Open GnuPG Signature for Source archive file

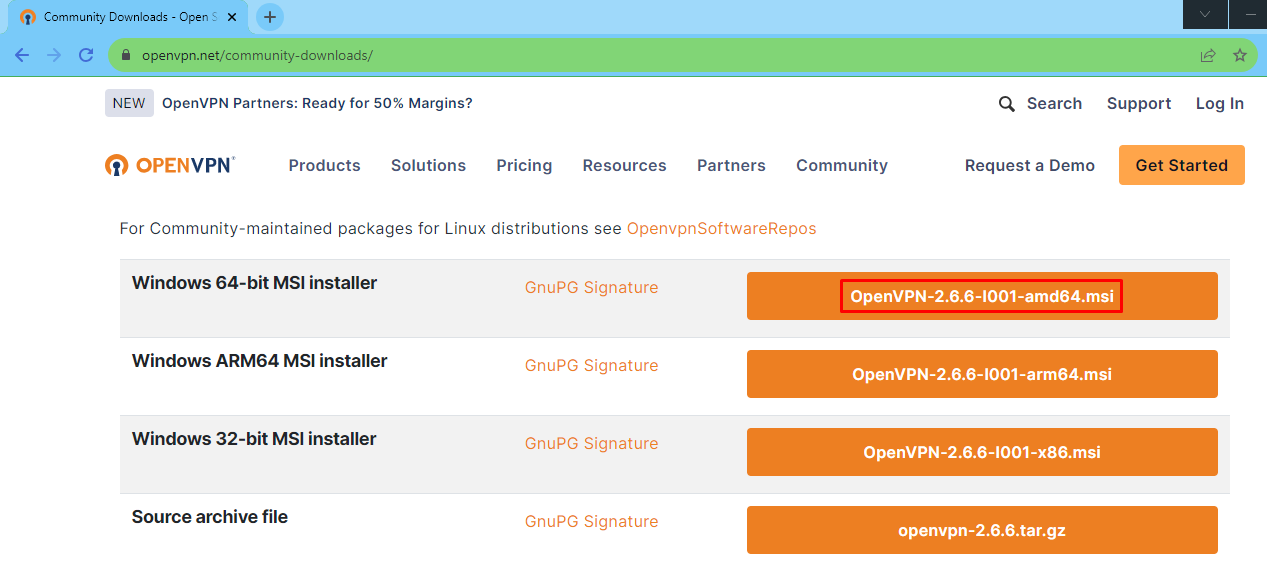coord(591,522)
